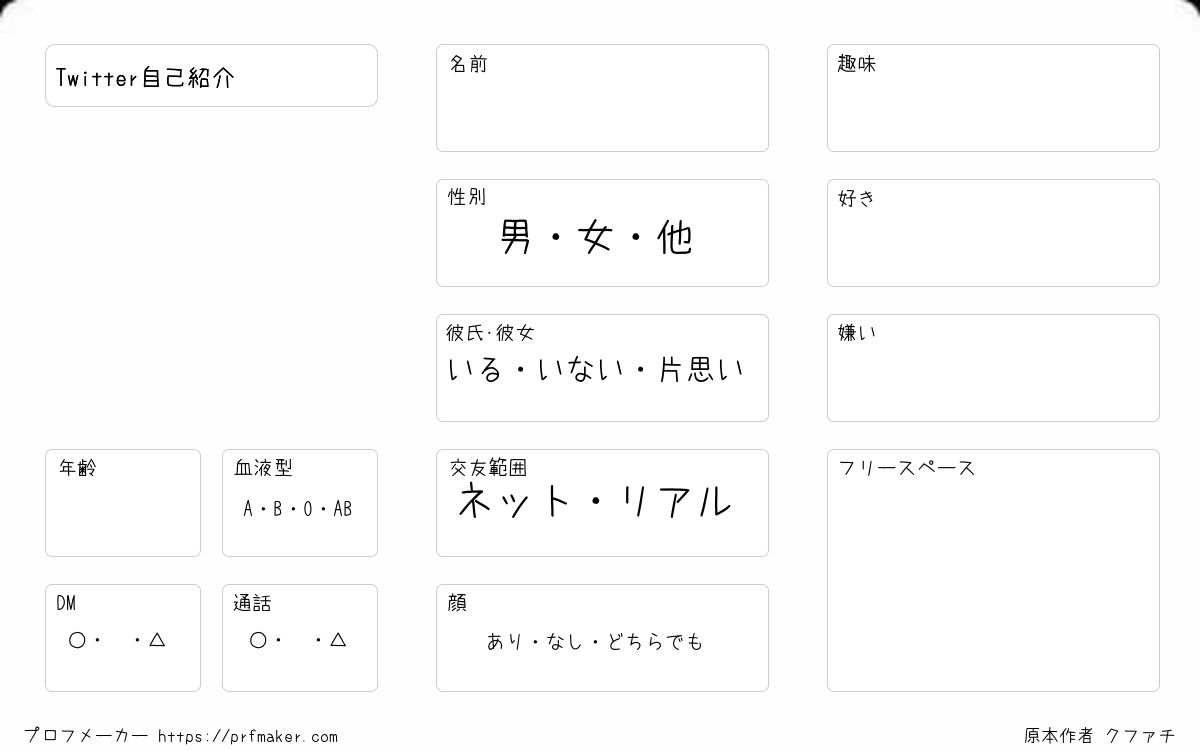Click the ○ symbol under 通話
The image size is (1200, 750).
coord(258,640)
